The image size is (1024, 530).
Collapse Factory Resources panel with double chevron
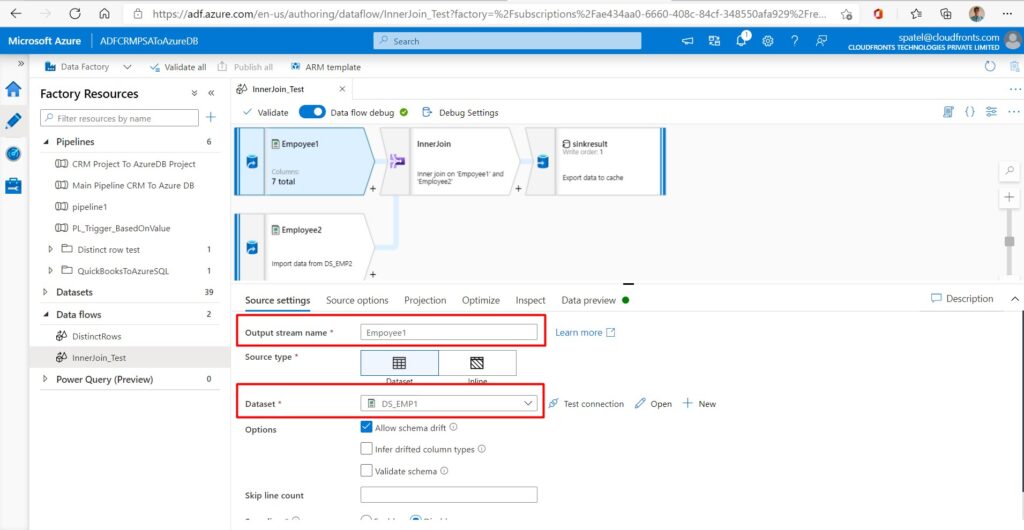(211, 93)
